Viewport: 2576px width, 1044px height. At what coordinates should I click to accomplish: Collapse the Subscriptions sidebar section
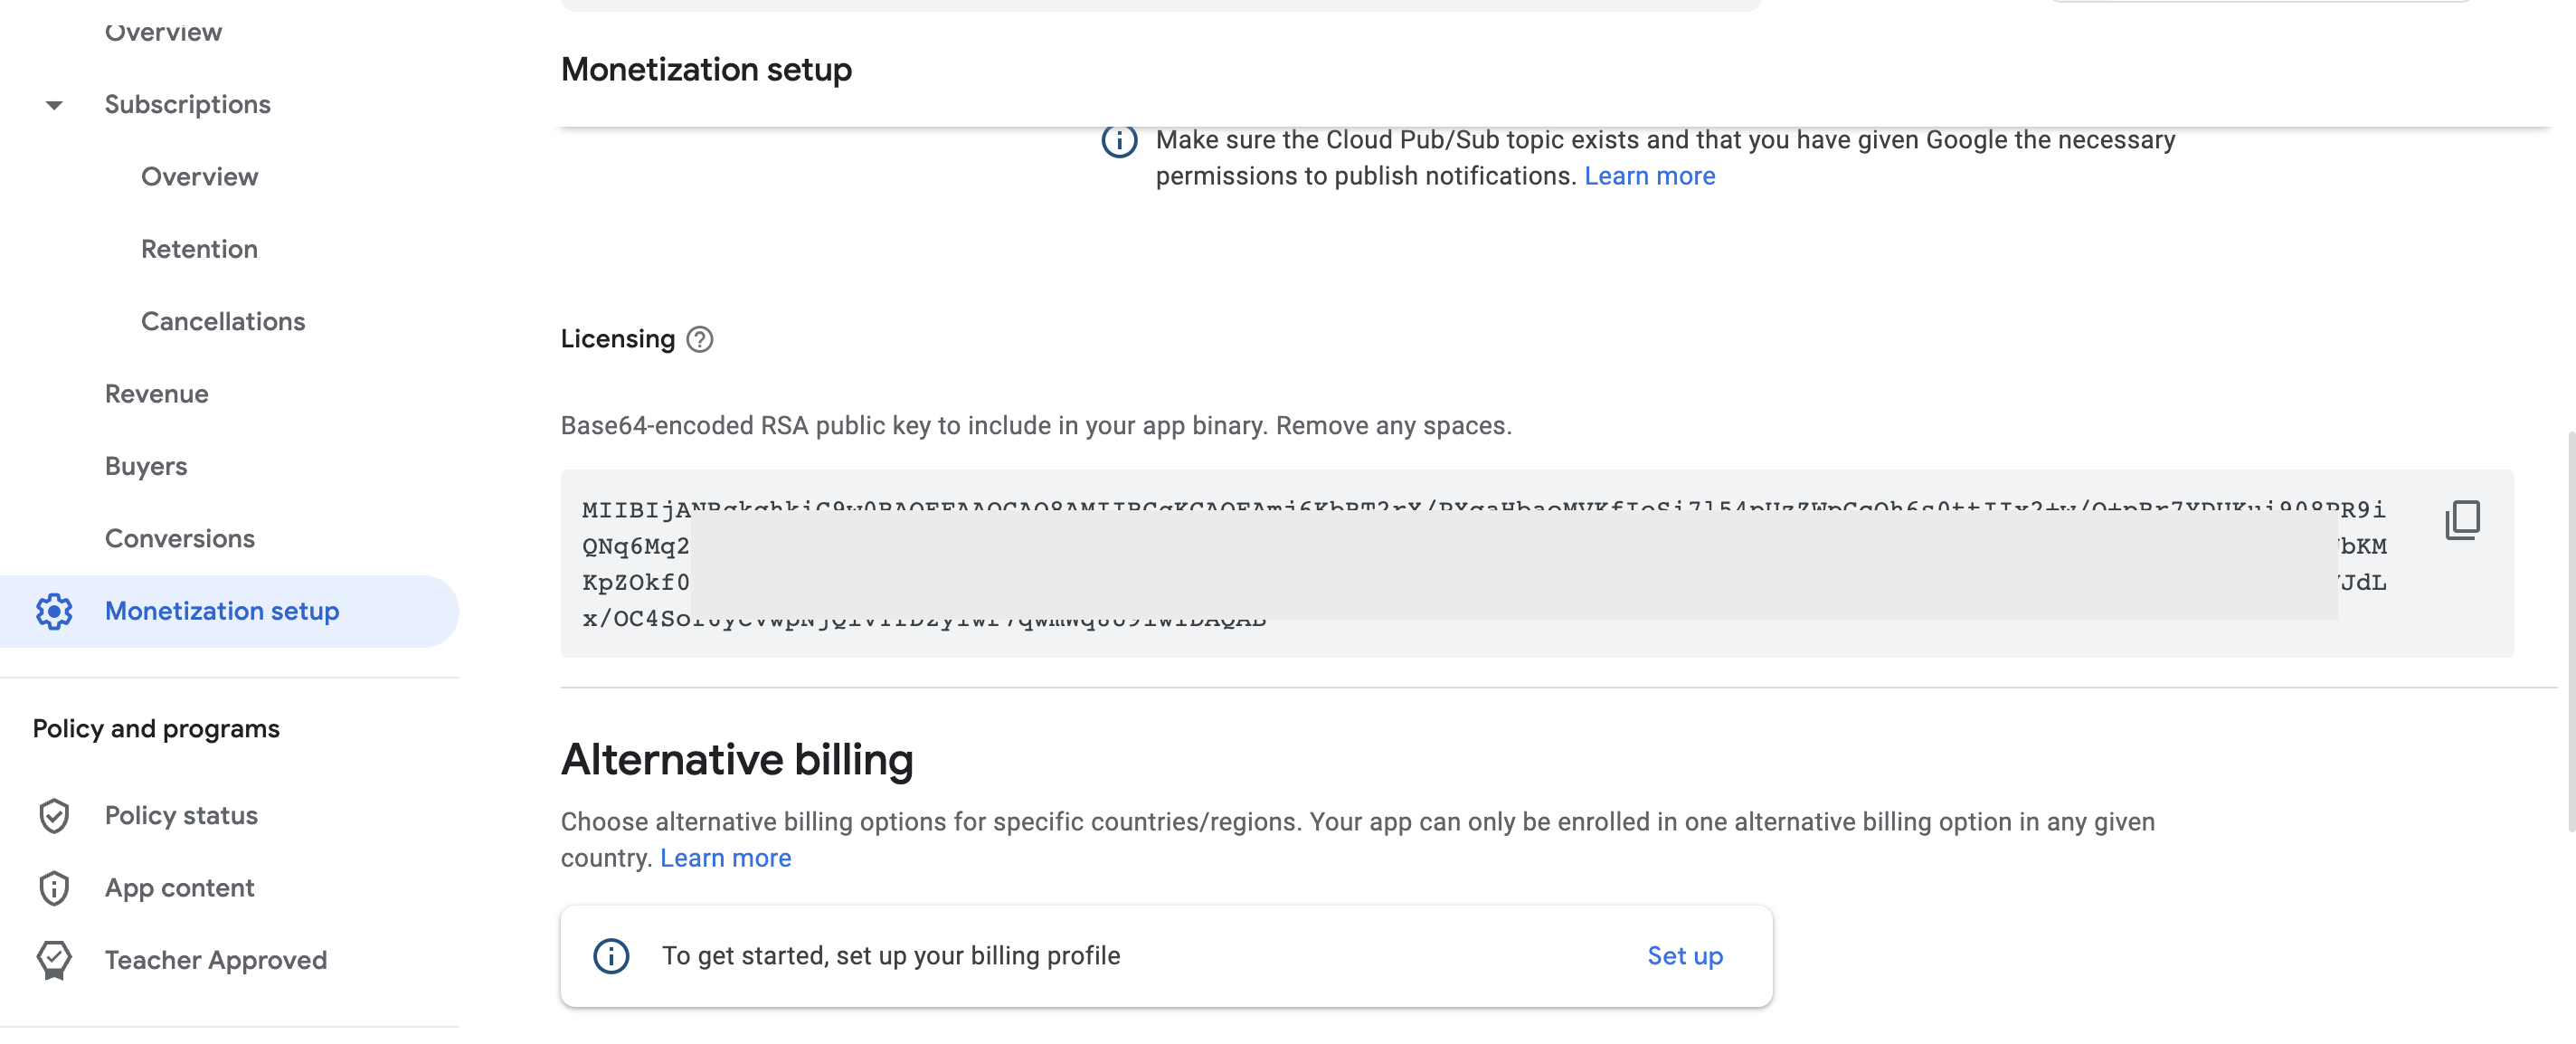tap(54, 105)
